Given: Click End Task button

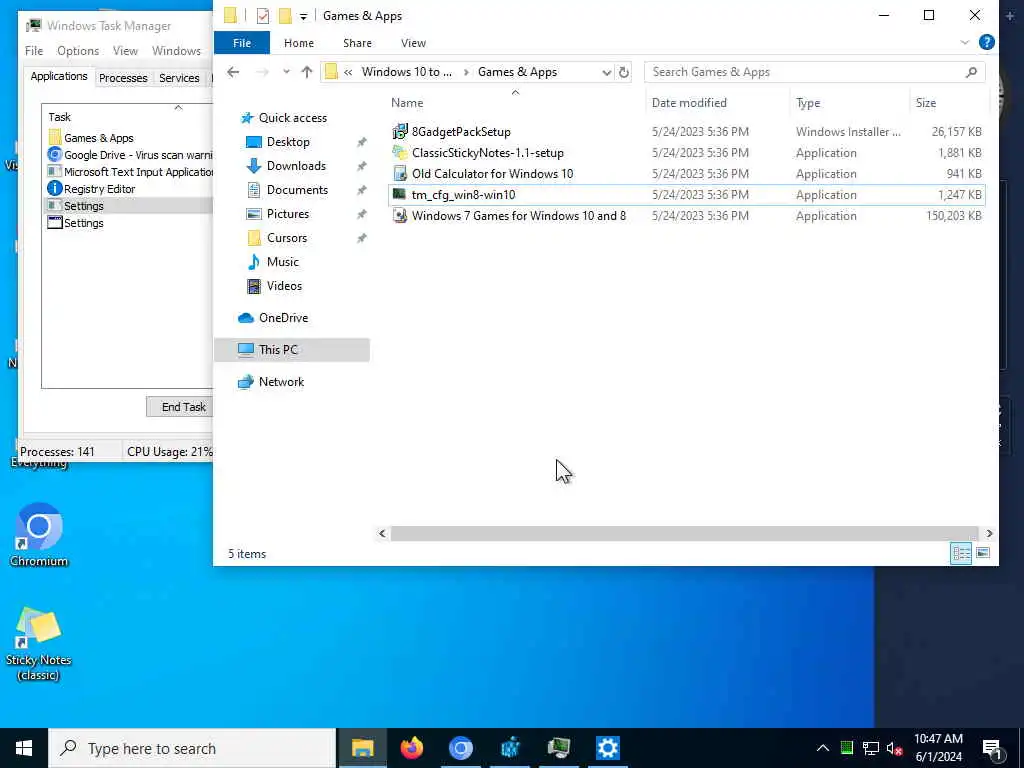Looking at the screenshot, I should (x=180, y=407).
